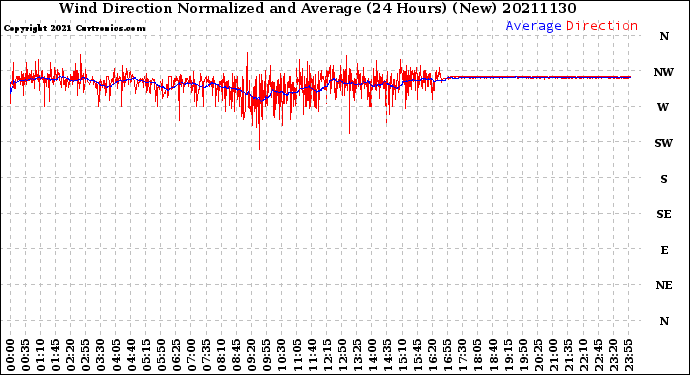The image size is (690, 375).
Task: Click the 14:00 time axis label
Action: 372,355
